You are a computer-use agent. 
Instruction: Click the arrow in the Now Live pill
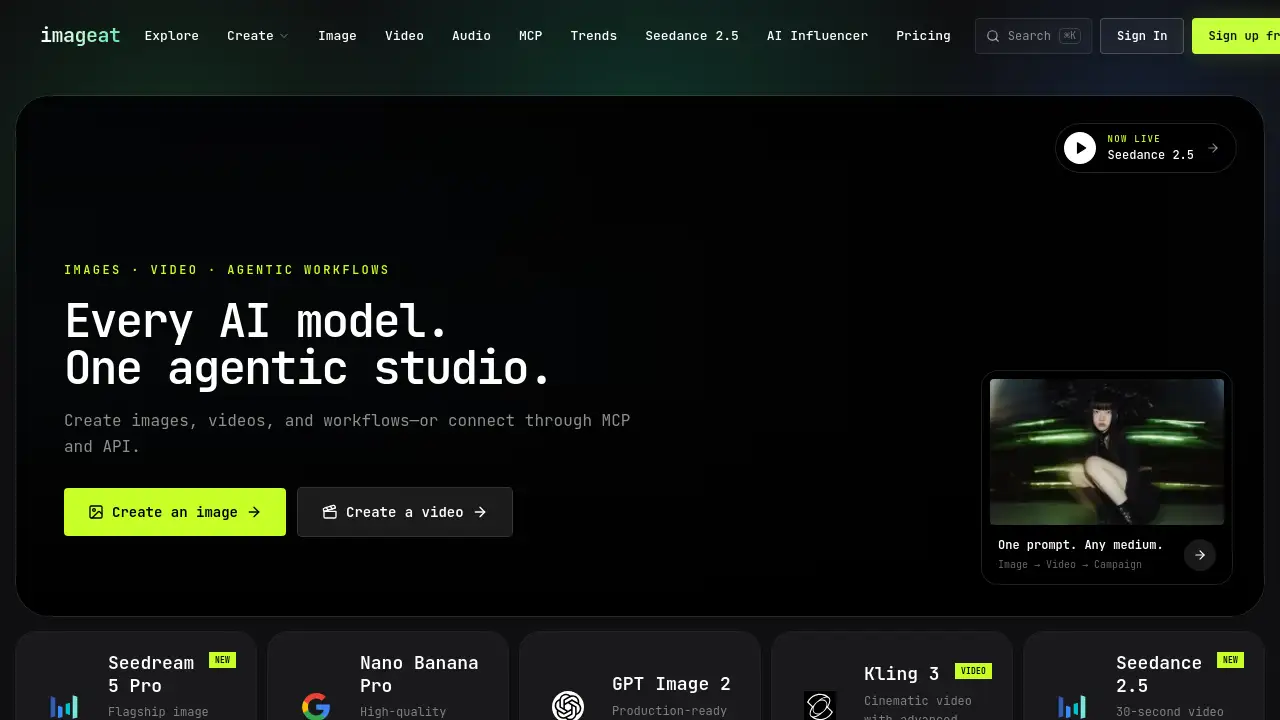[x=1213, y=148]
